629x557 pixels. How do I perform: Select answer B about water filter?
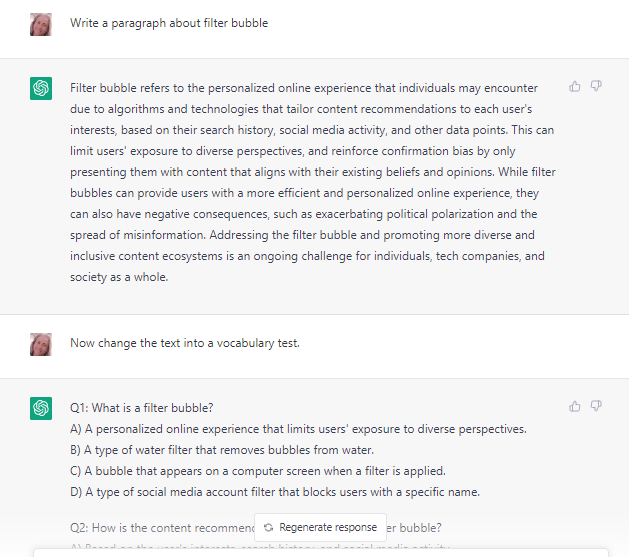point(222,450)
